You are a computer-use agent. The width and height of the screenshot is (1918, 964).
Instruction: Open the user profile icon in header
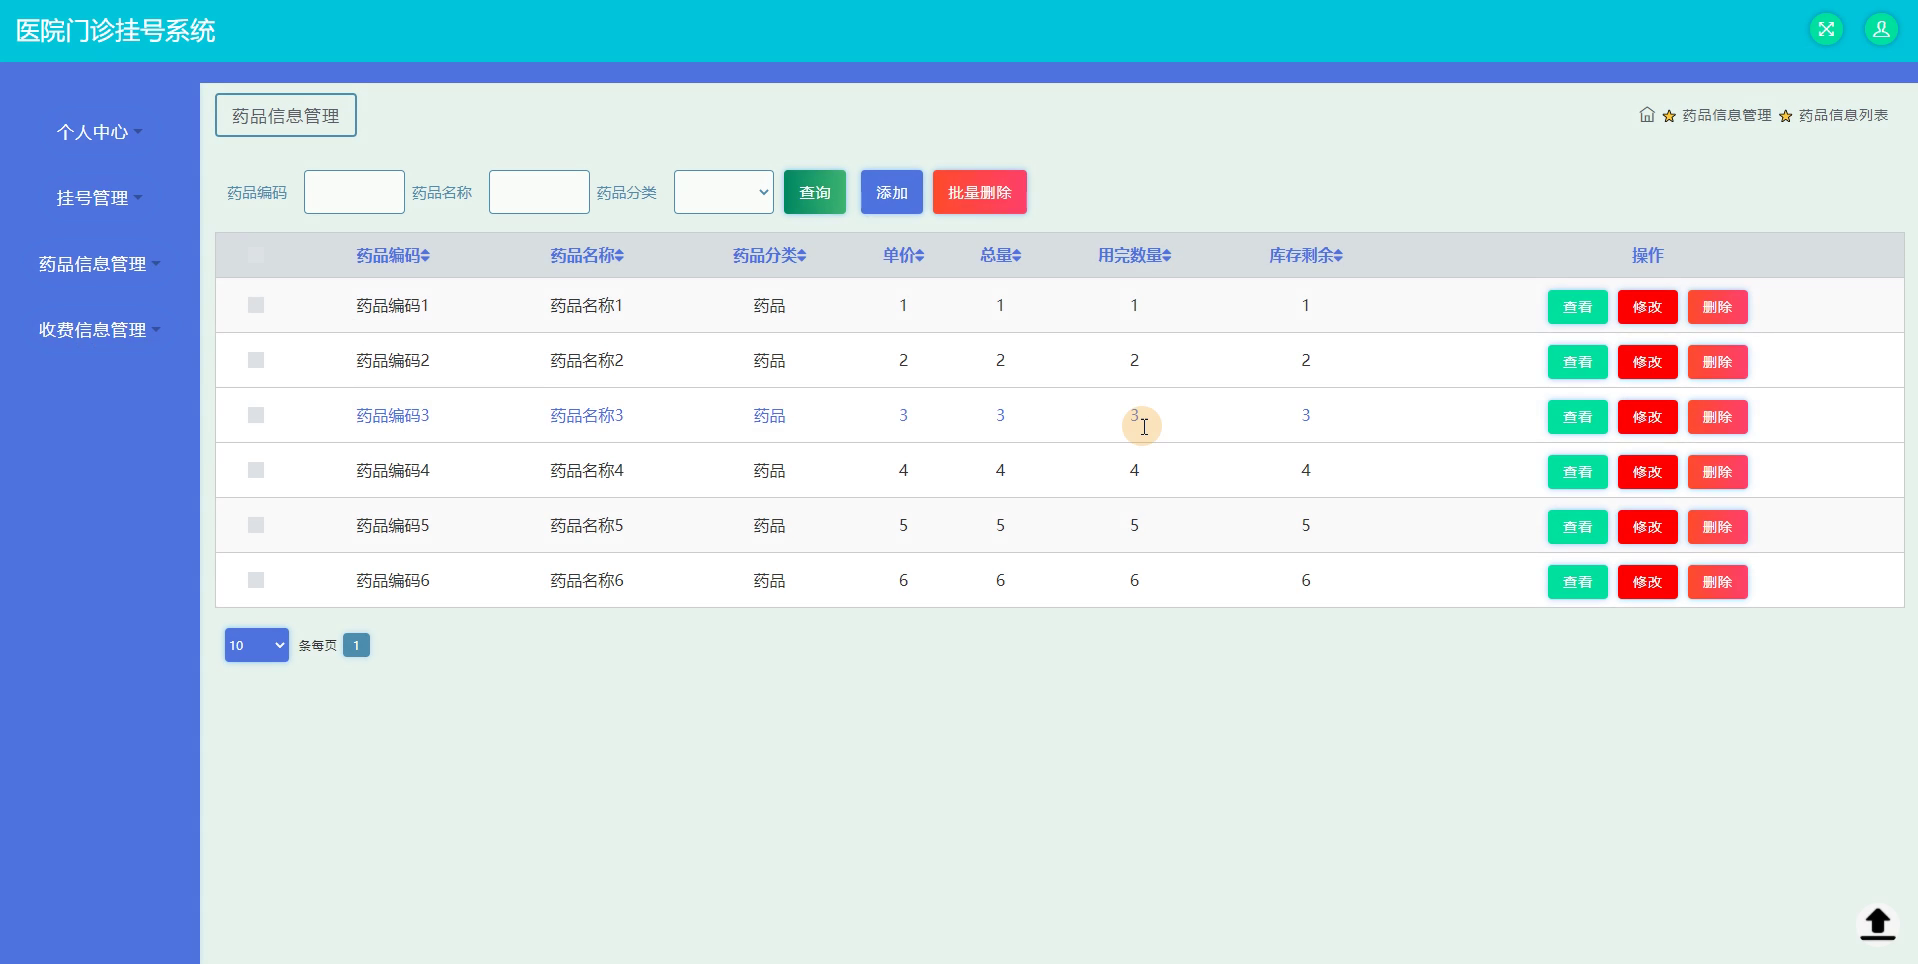coord(1881,29)
